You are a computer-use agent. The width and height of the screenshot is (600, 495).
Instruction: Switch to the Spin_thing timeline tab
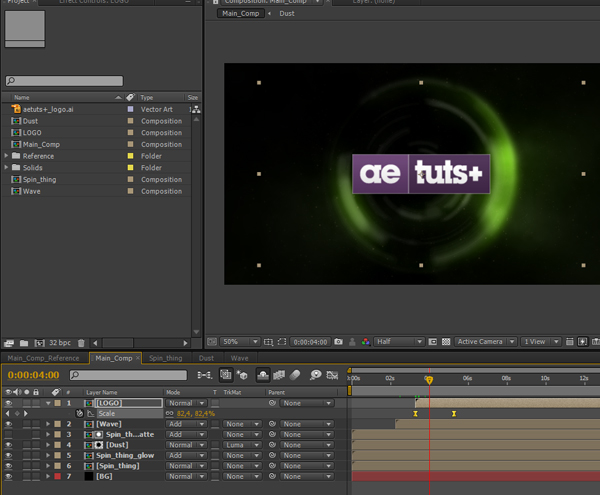click(x=166, y=358)
